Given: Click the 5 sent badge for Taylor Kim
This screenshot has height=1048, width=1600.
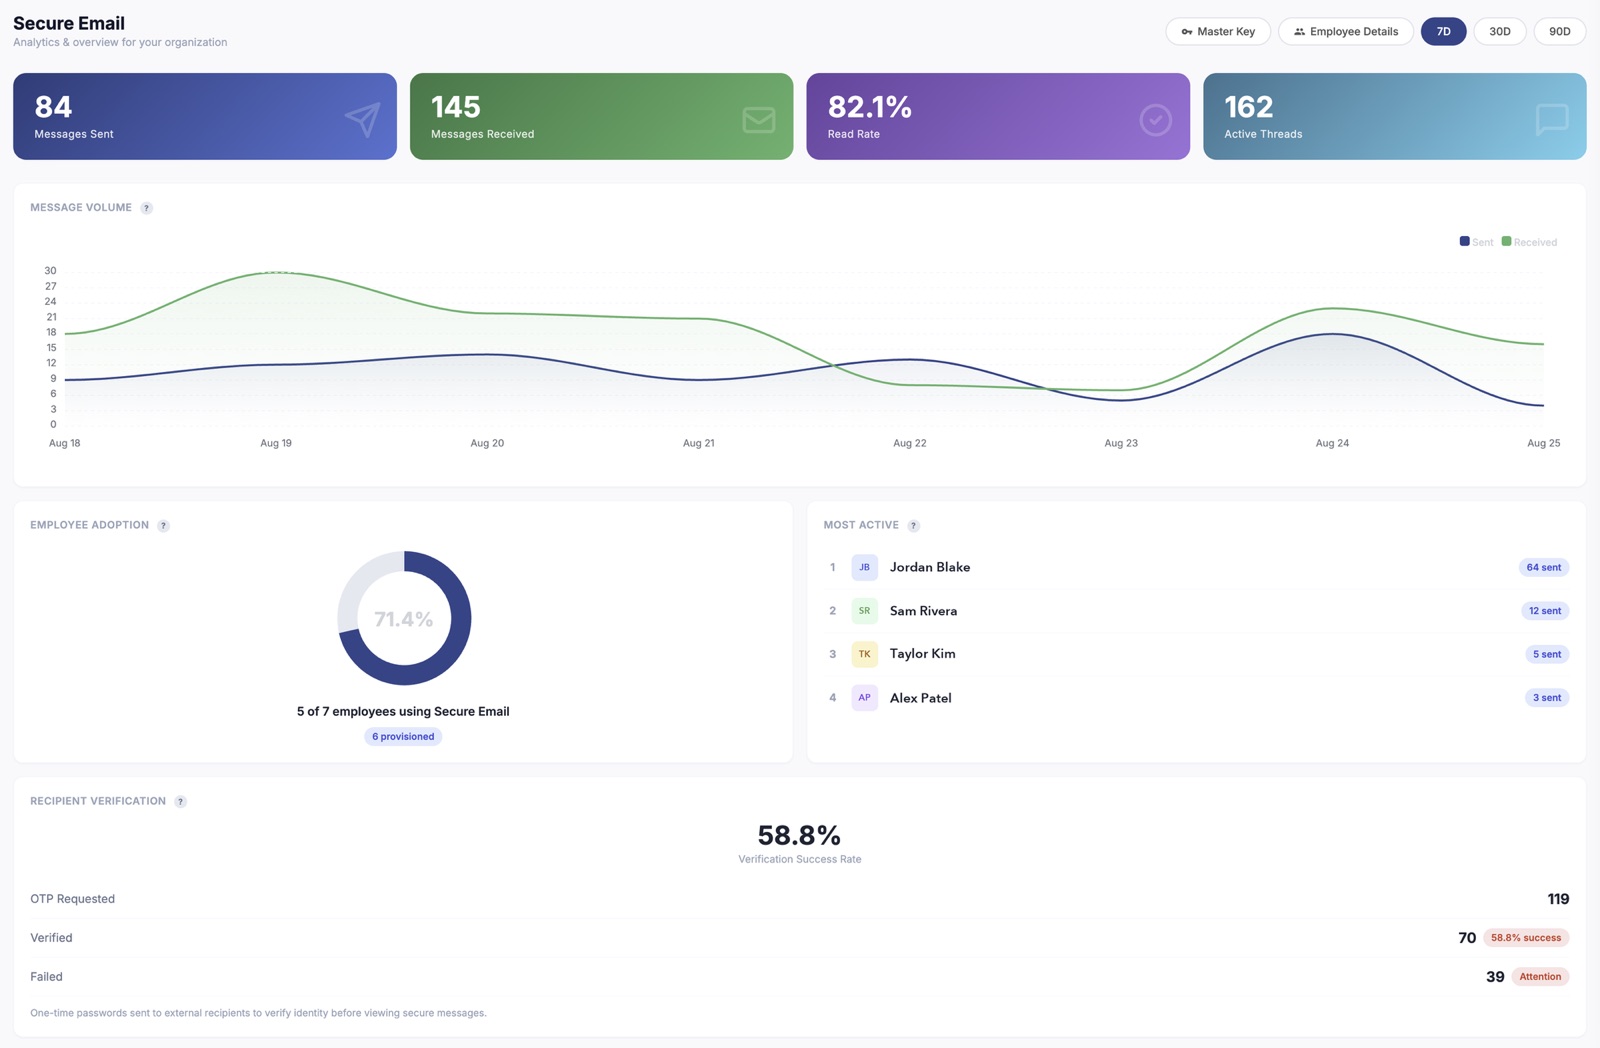Looking at the screenshot, I should click(x=1547, y=654).
